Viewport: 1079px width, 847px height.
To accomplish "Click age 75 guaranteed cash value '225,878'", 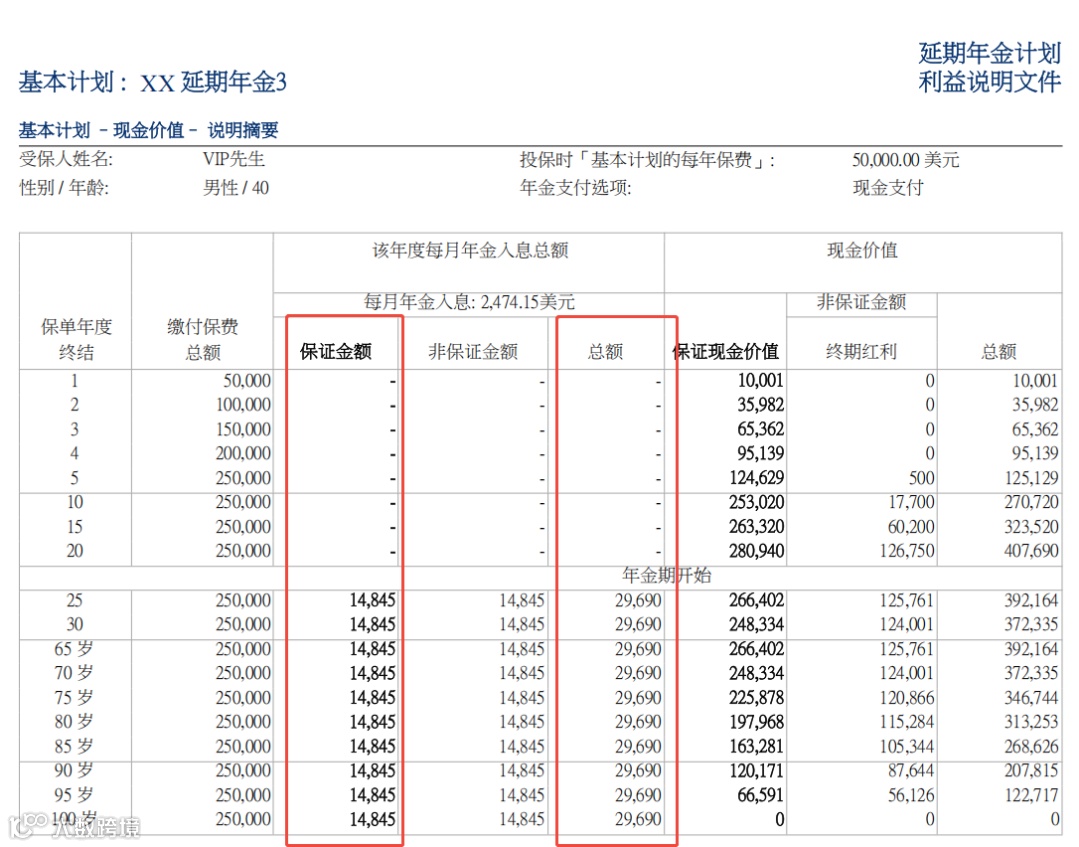I will click(756, 698).
